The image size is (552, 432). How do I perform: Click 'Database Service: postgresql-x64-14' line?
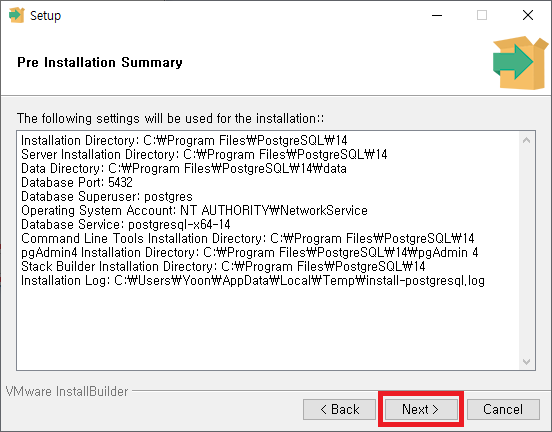126,225
